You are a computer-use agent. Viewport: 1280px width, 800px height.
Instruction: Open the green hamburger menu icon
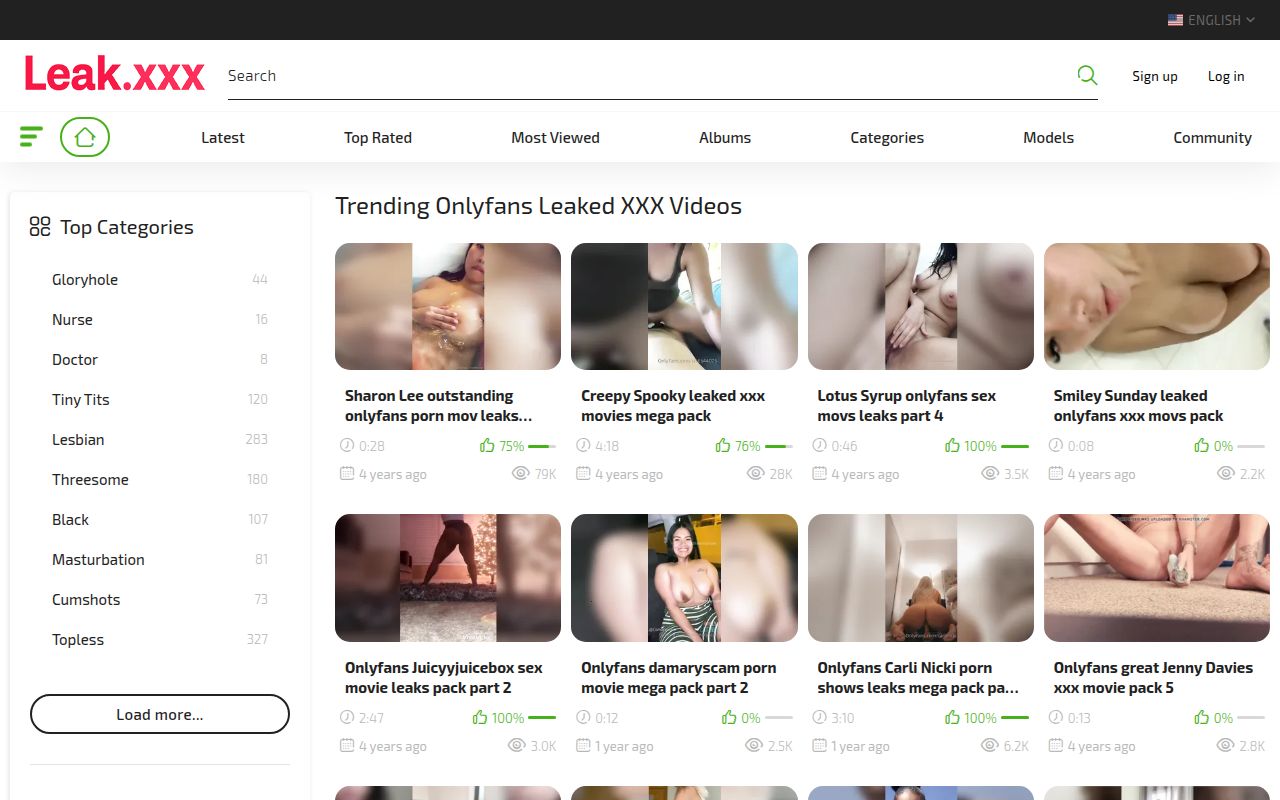[31, 137]
